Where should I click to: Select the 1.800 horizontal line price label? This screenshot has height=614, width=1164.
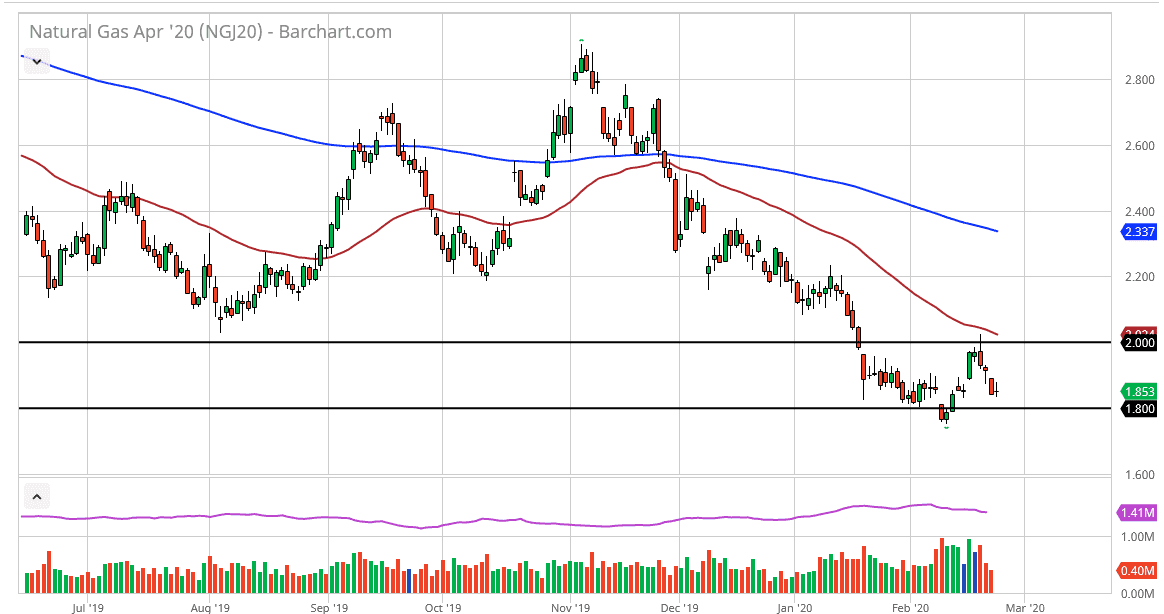pyautogui.click(x=1140, y=408)
